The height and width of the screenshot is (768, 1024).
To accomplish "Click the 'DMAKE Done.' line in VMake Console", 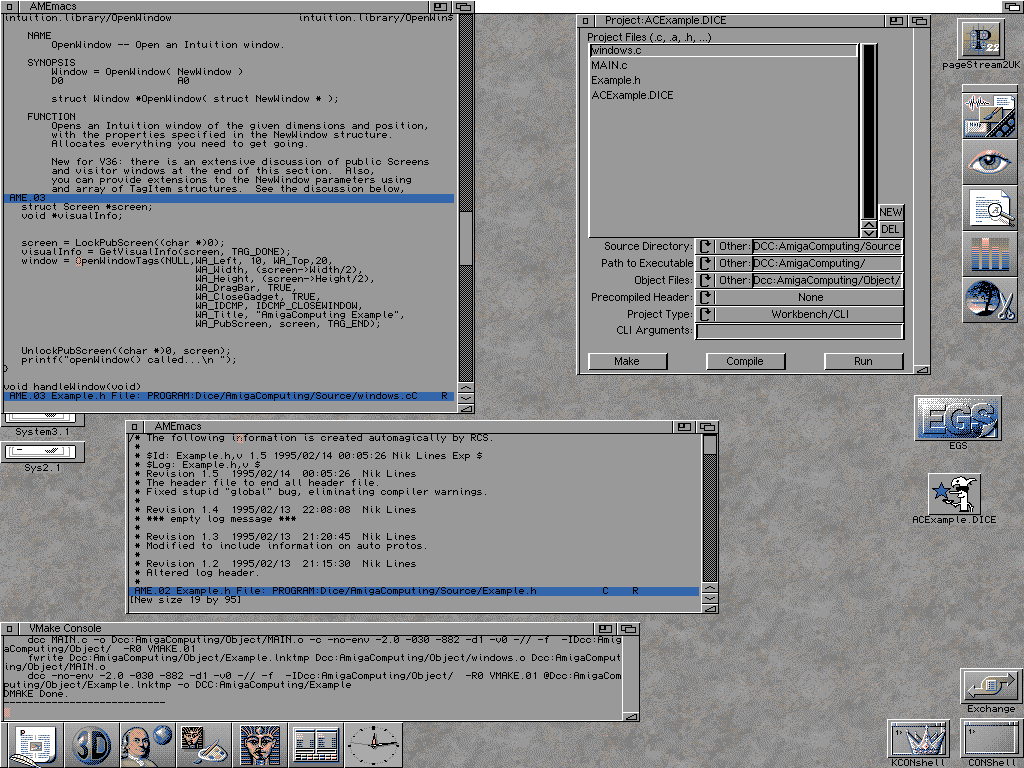I will click(34, 694).
